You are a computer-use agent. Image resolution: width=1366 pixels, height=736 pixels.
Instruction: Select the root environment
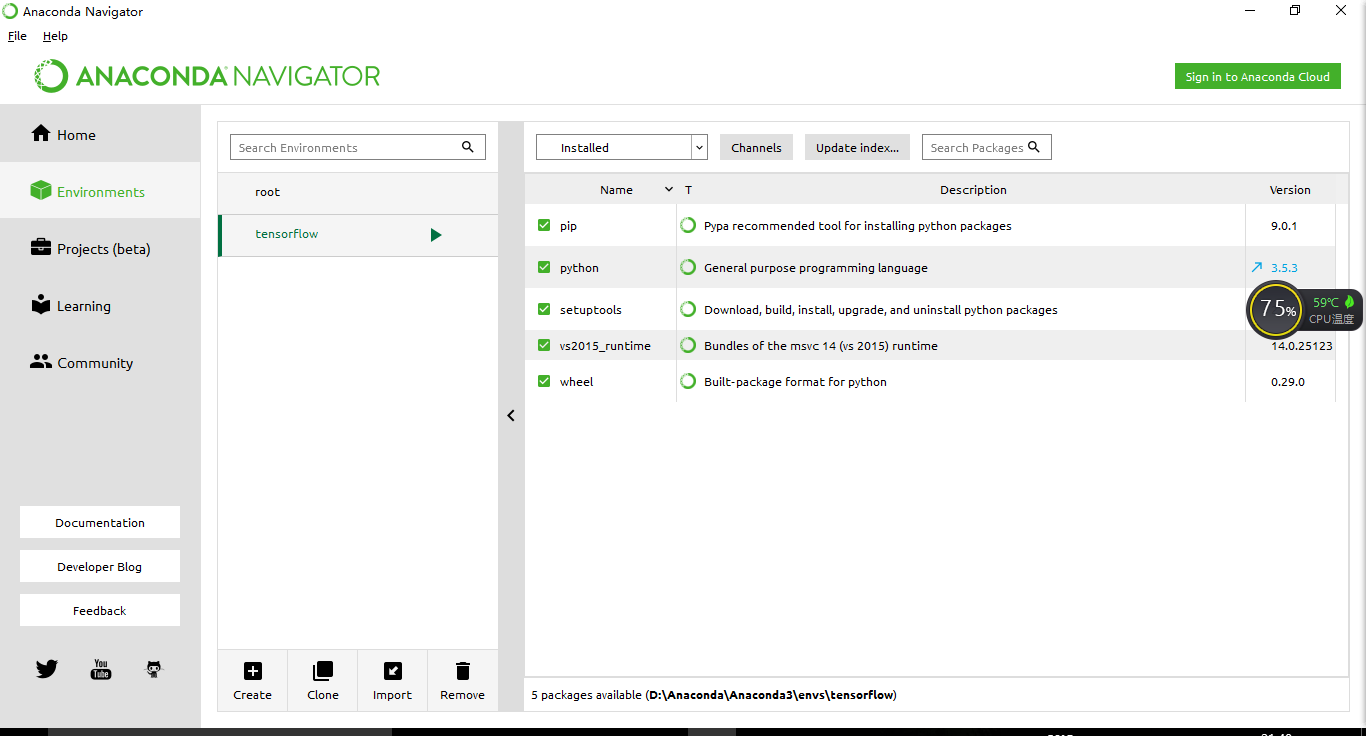pos(358,192)
